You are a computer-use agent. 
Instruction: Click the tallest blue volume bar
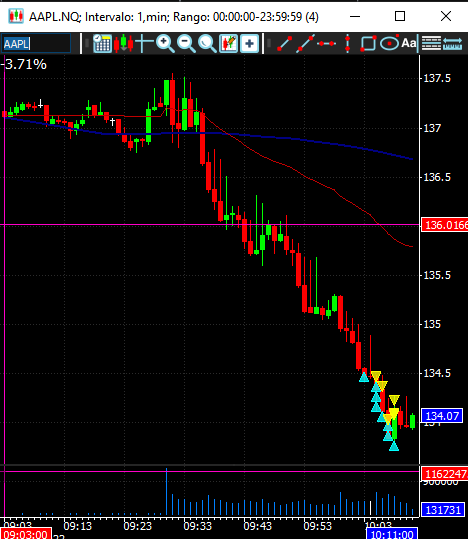click(x=166, y=492)
